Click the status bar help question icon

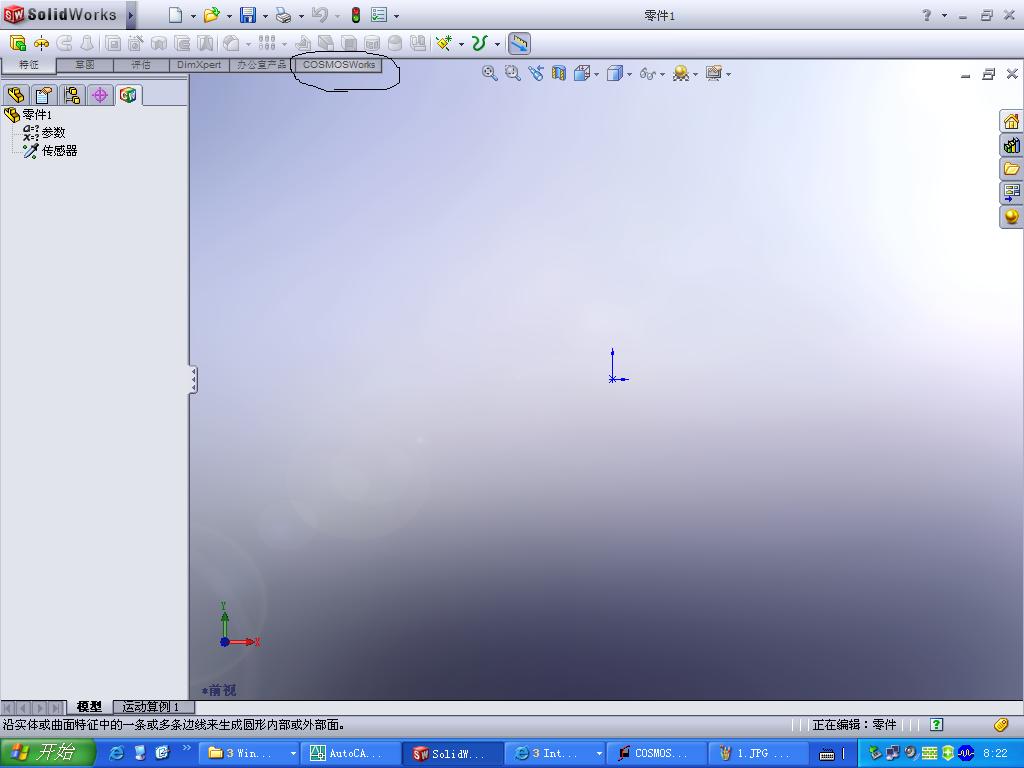point(936,724)
